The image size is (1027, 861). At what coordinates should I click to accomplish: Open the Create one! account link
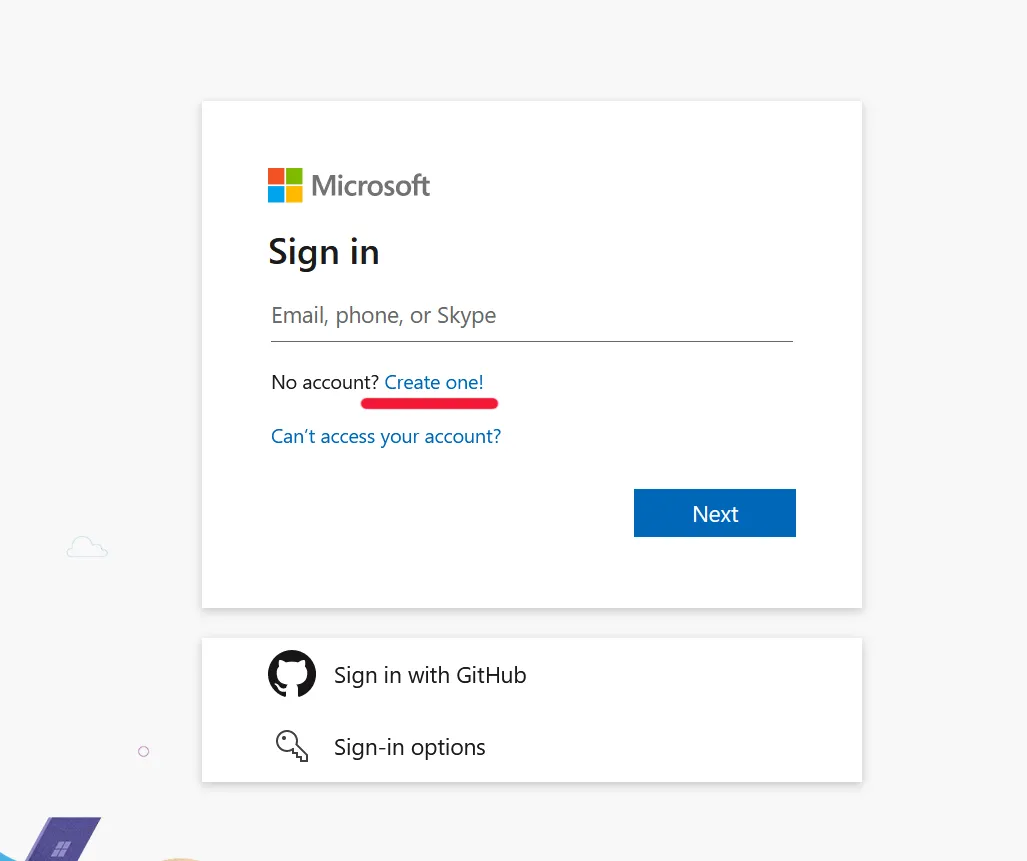tap(433, 382)
